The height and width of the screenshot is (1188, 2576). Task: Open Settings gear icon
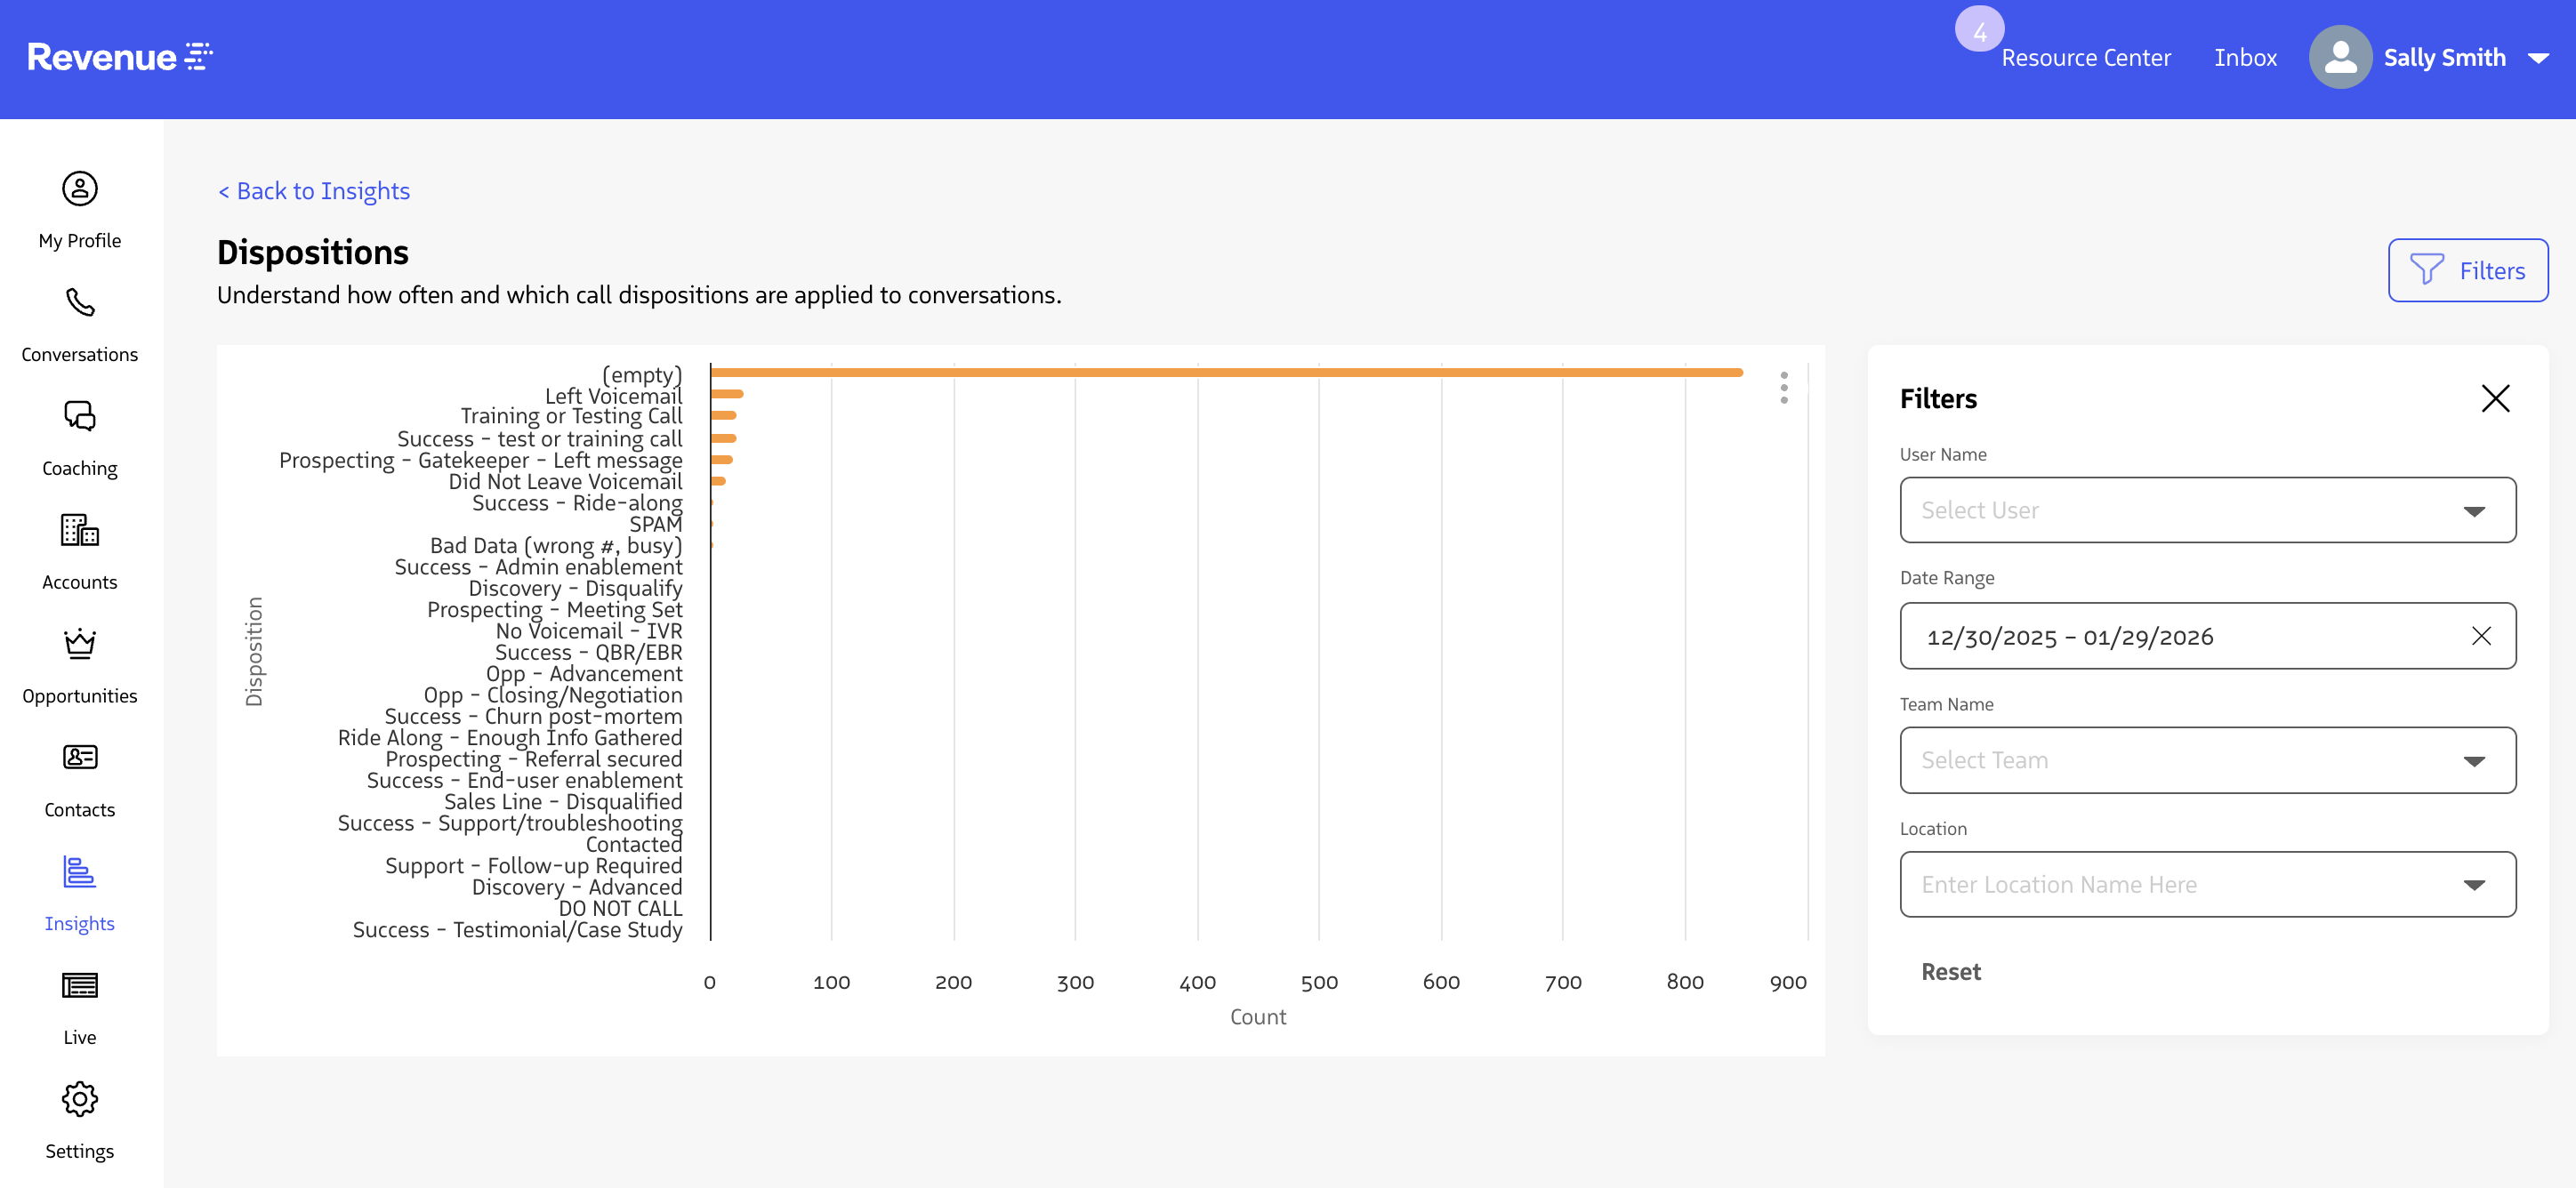coord(80,1100)
